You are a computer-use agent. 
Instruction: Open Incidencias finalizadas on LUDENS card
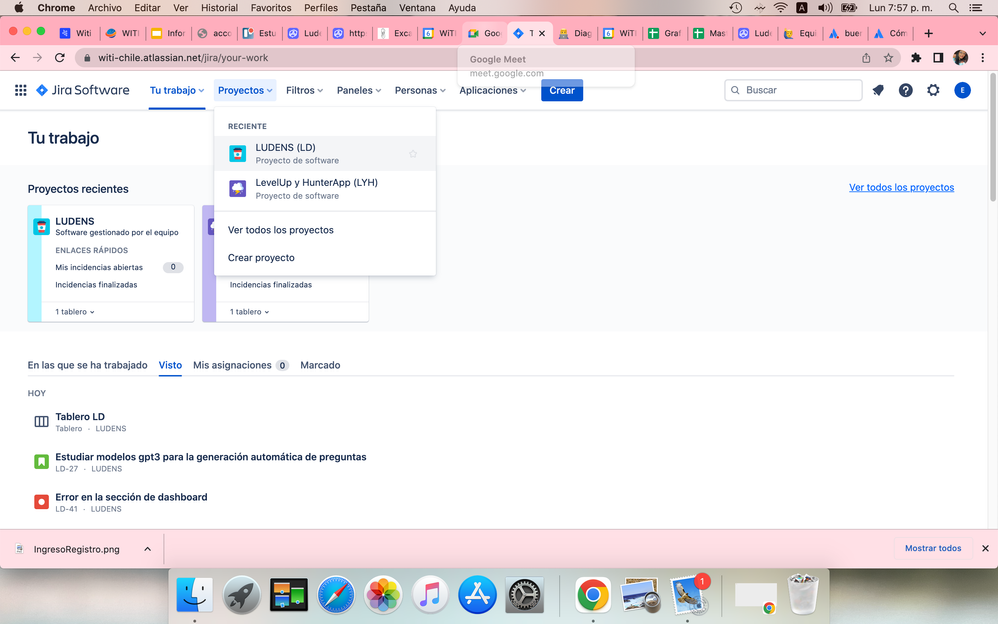[x=96, y=285]
